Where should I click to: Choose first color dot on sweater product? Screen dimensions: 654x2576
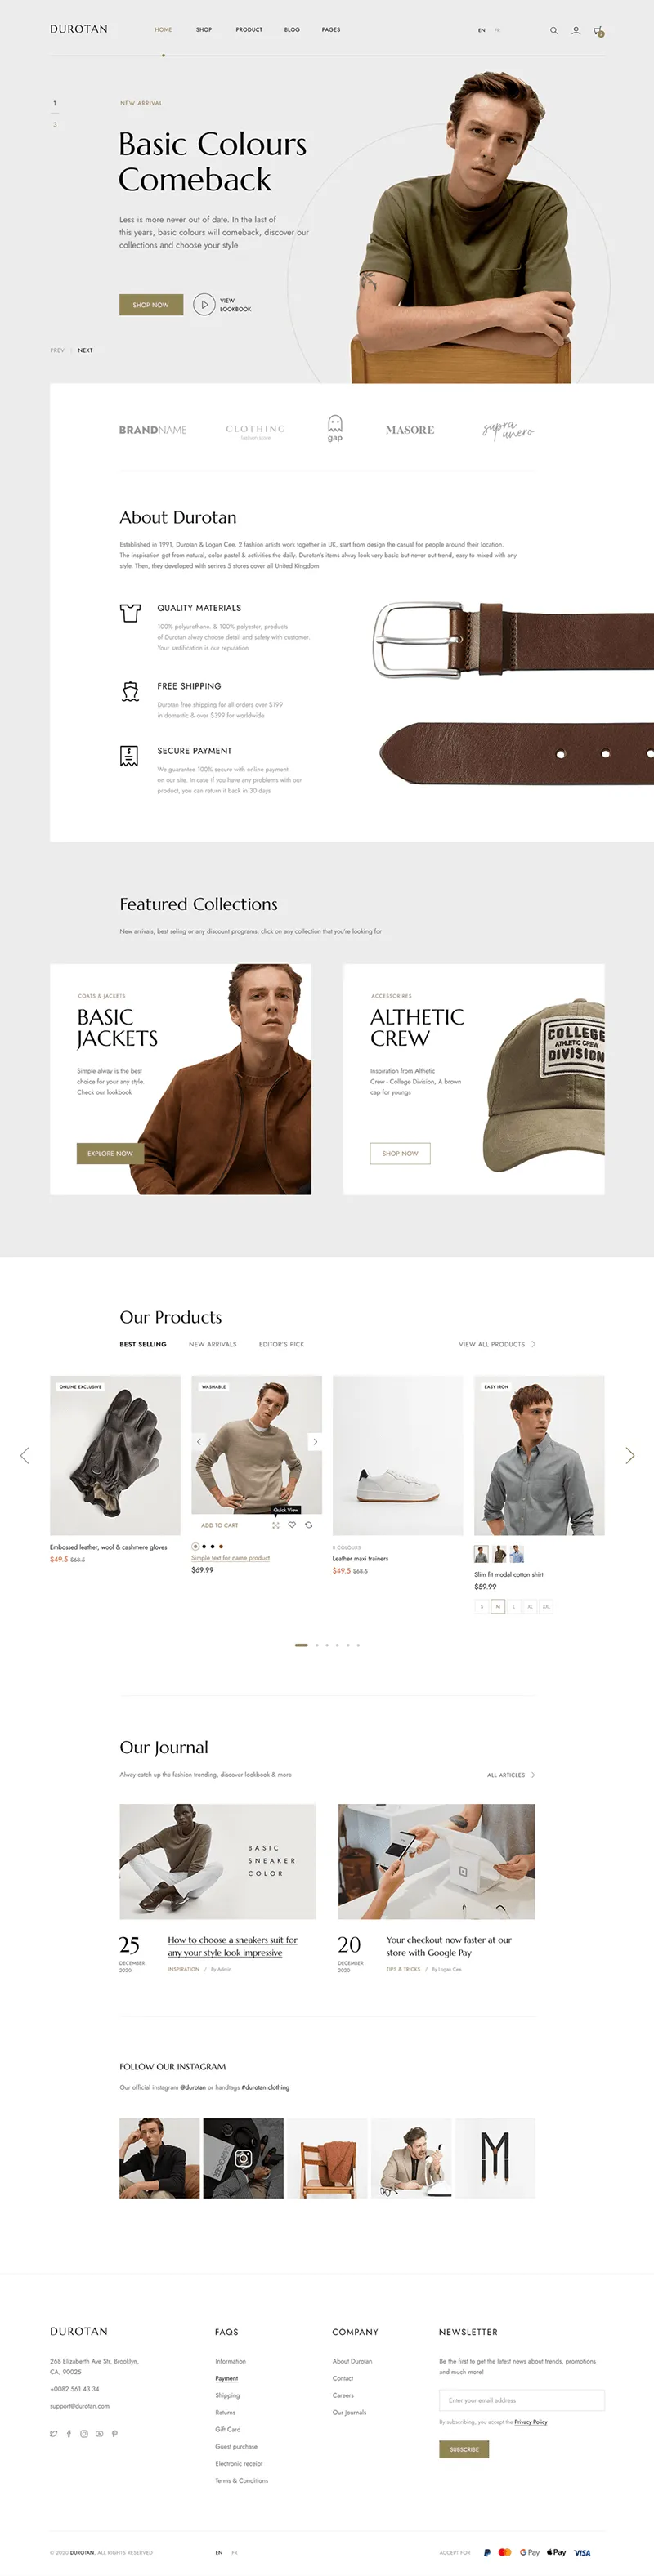pos(195,1546)
